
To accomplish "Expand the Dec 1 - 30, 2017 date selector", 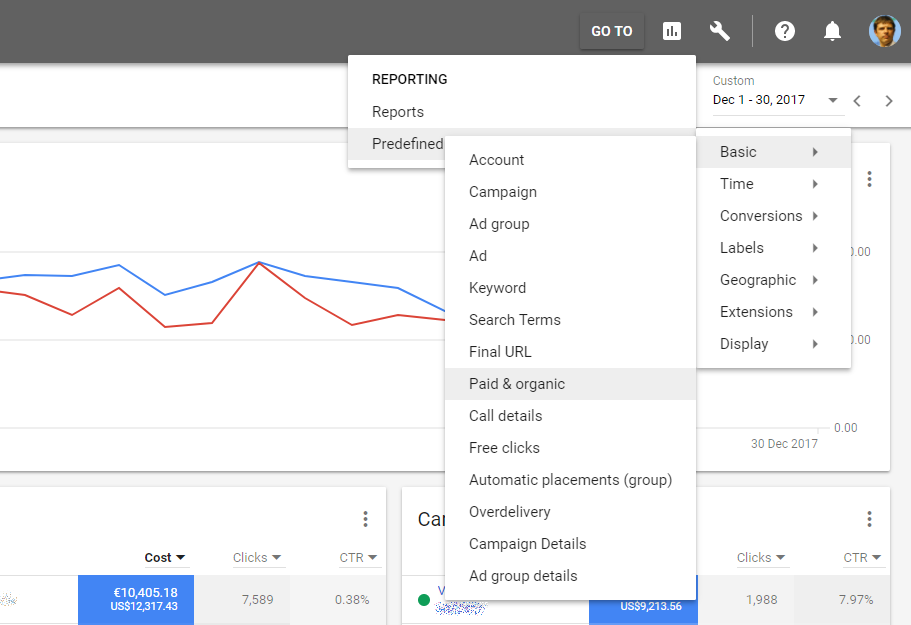I will click(x=833, y=100).
